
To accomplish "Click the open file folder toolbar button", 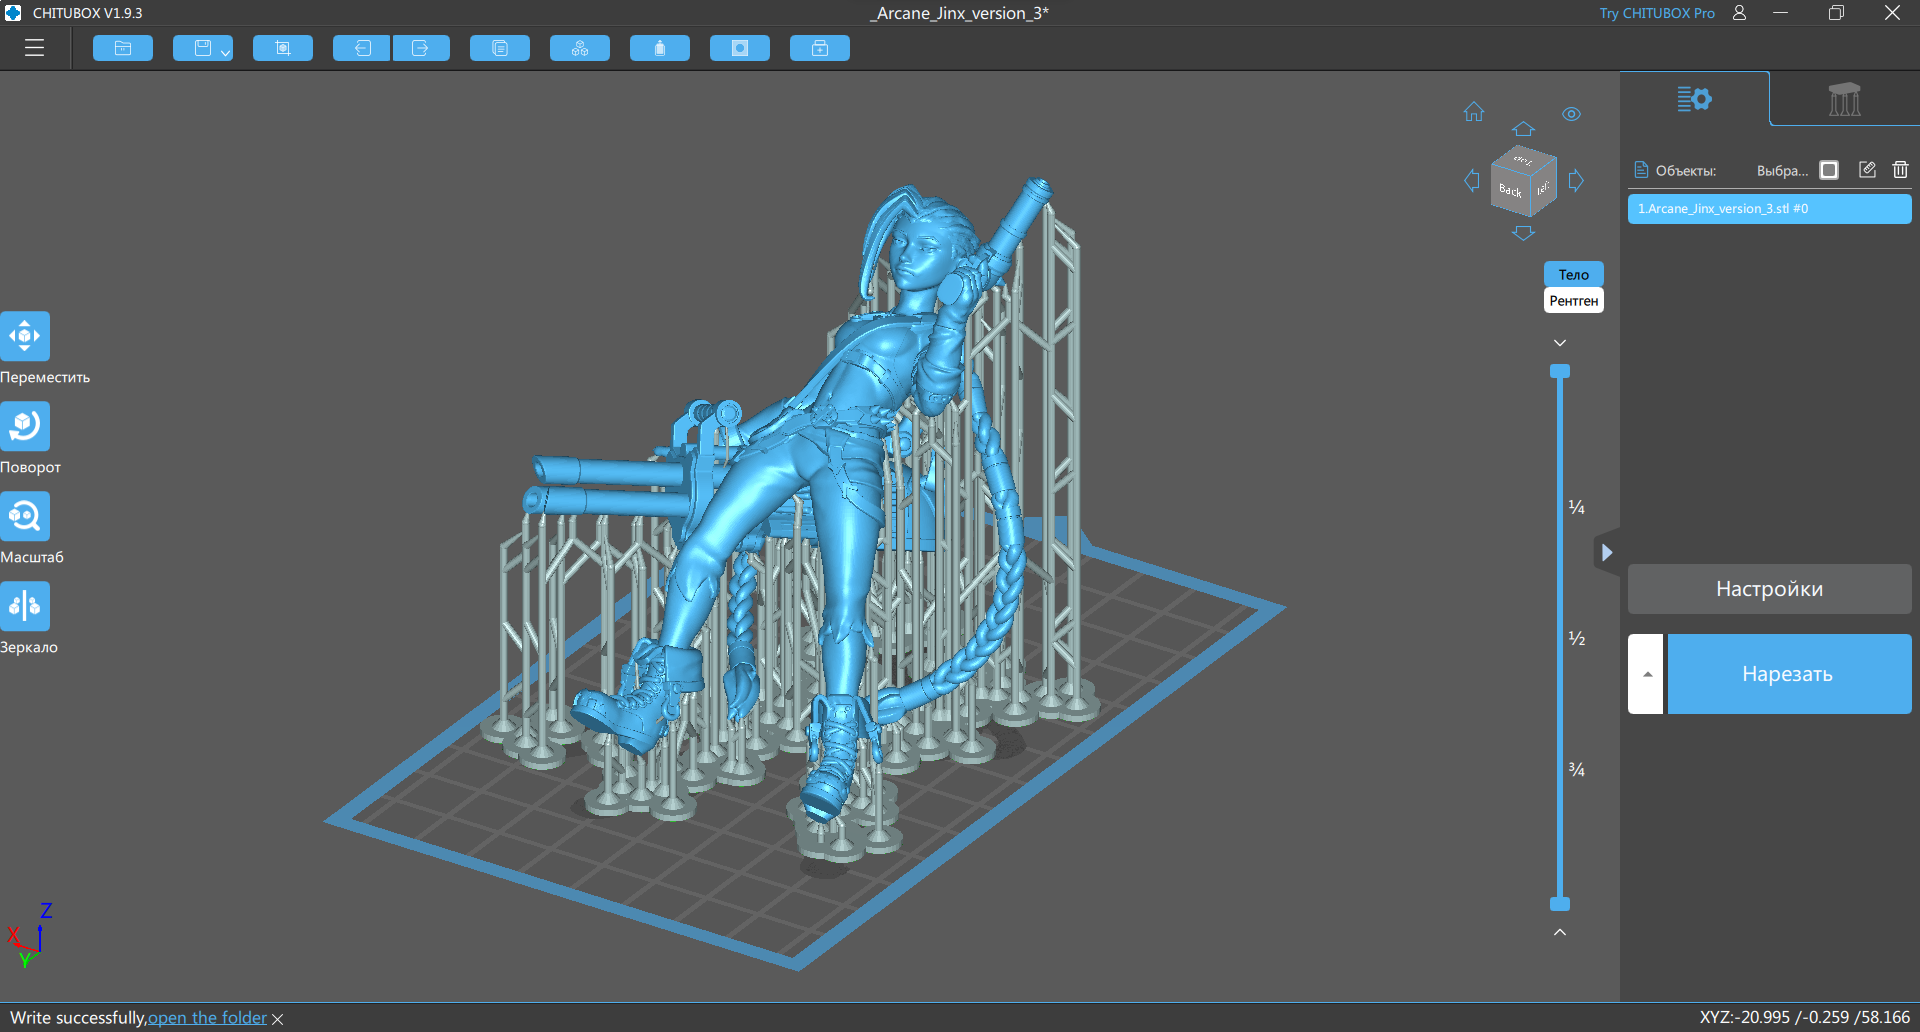I will (123, 48).
